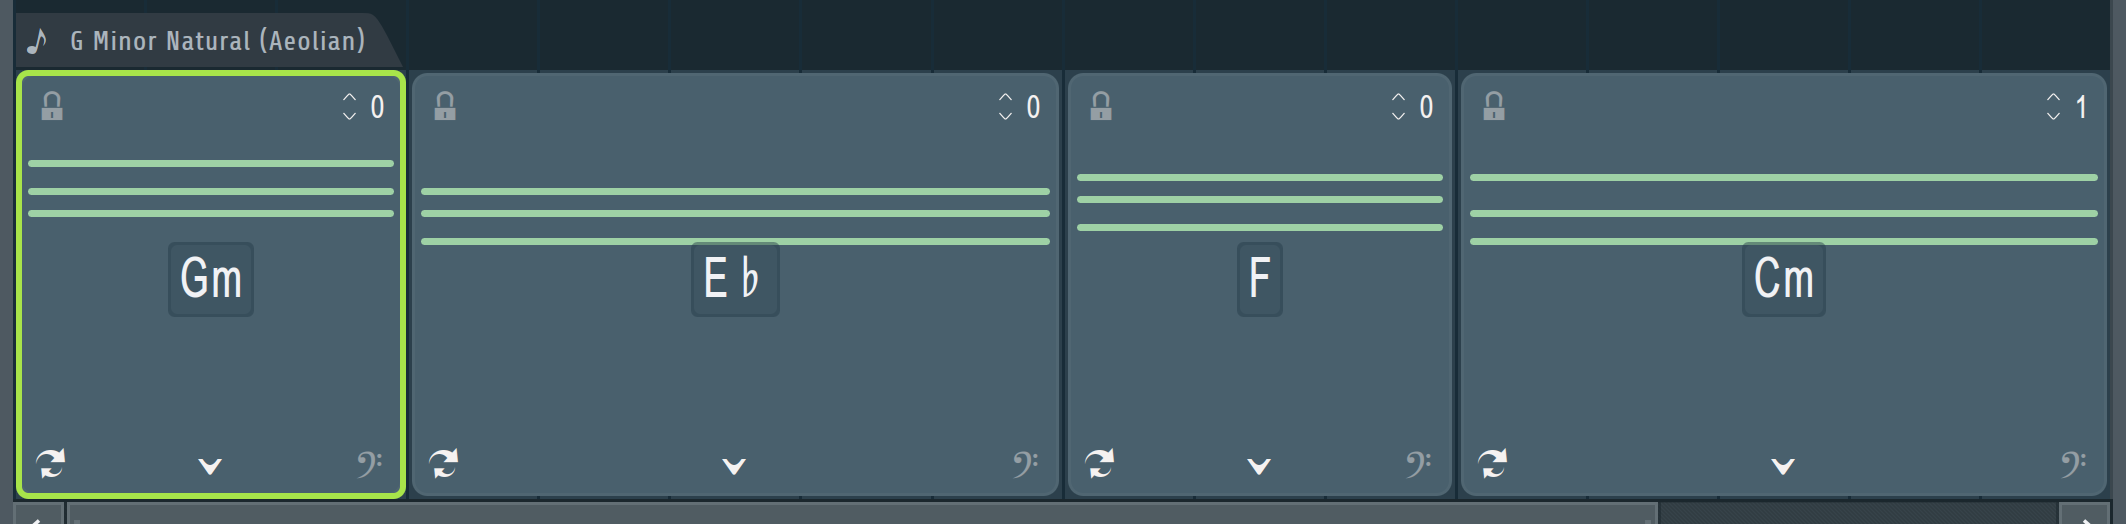
Task: Click the Cm chord label button
Action: point(1784,279)
